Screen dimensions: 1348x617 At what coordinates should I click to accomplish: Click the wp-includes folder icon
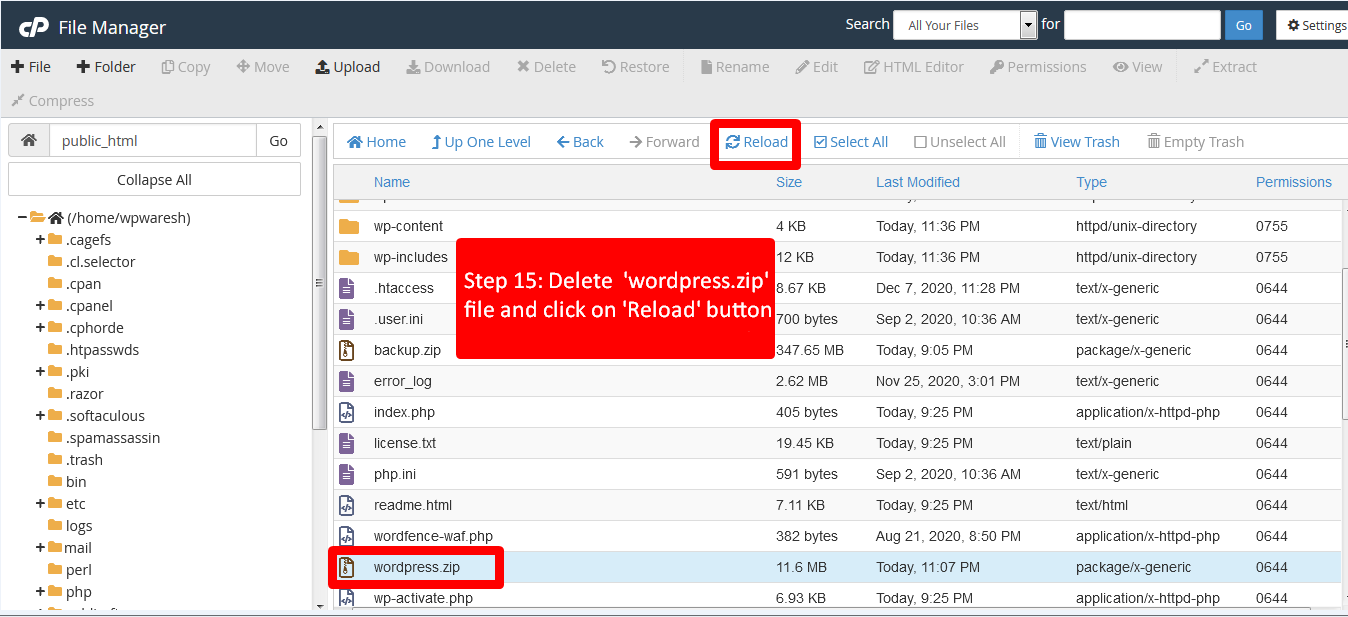tap(348, 257)
